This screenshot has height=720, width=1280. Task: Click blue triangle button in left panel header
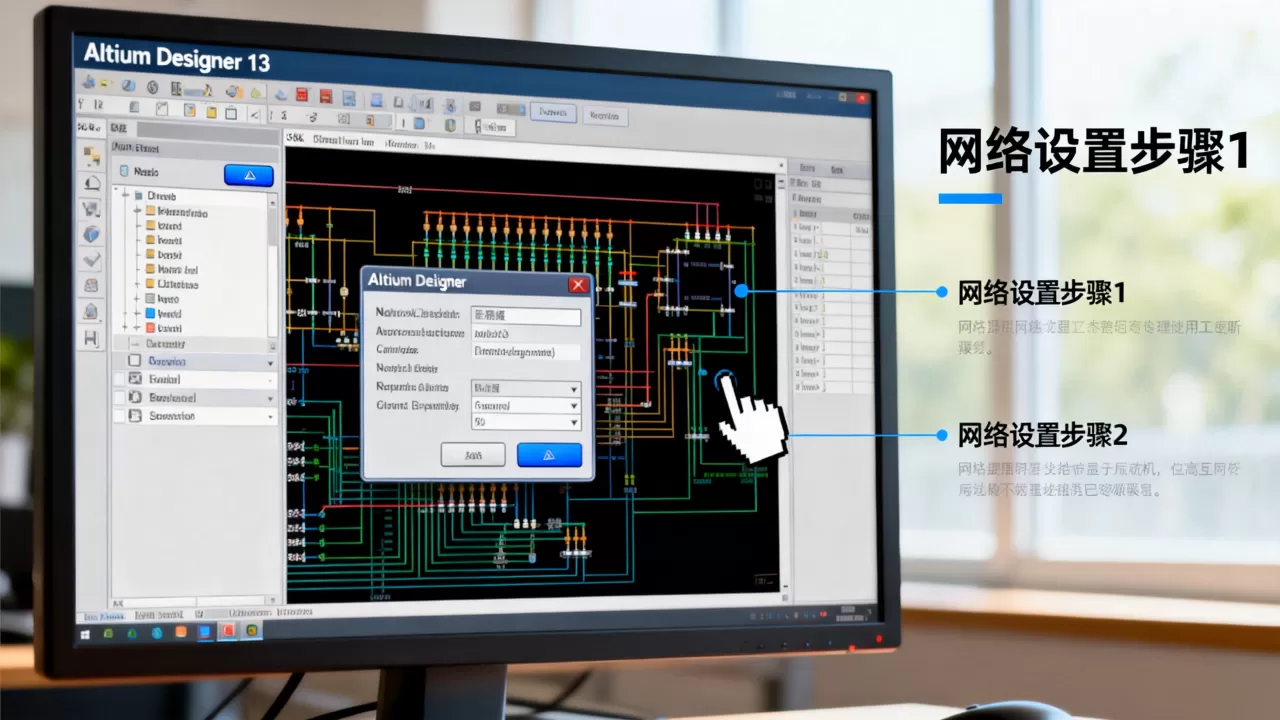coord(249,175)
